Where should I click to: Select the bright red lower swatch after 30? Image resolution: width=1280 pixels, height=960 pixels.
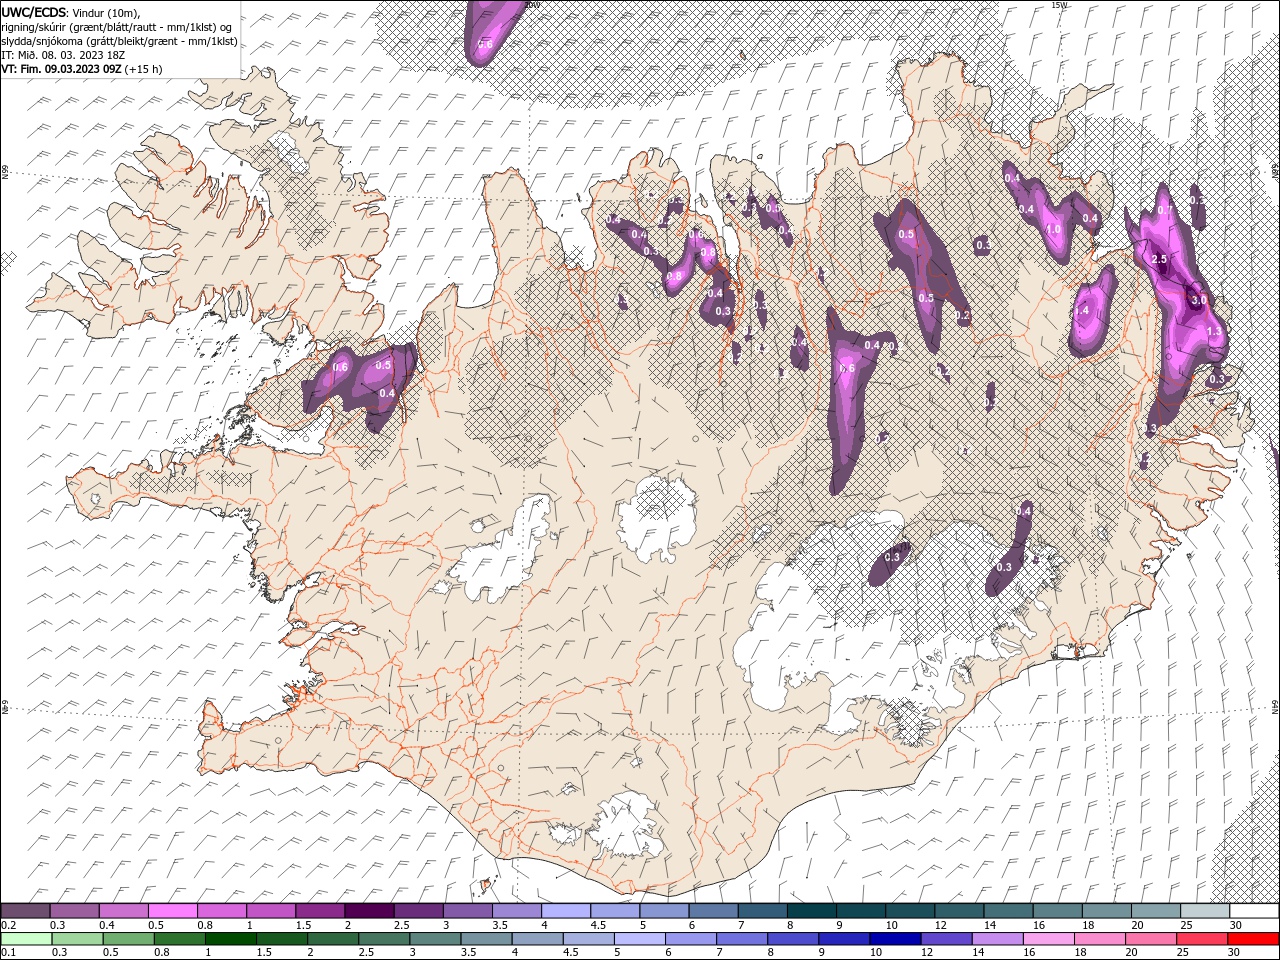(1253, 939)
